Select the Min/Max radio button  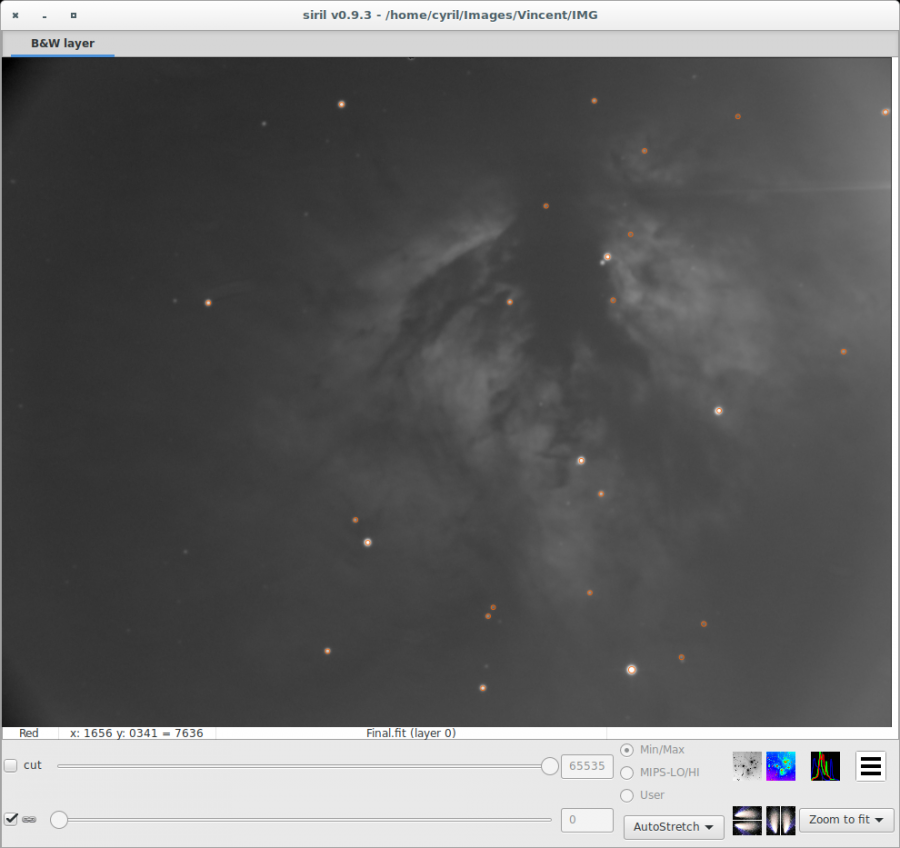pyautogui.click(x=627, y=750)
